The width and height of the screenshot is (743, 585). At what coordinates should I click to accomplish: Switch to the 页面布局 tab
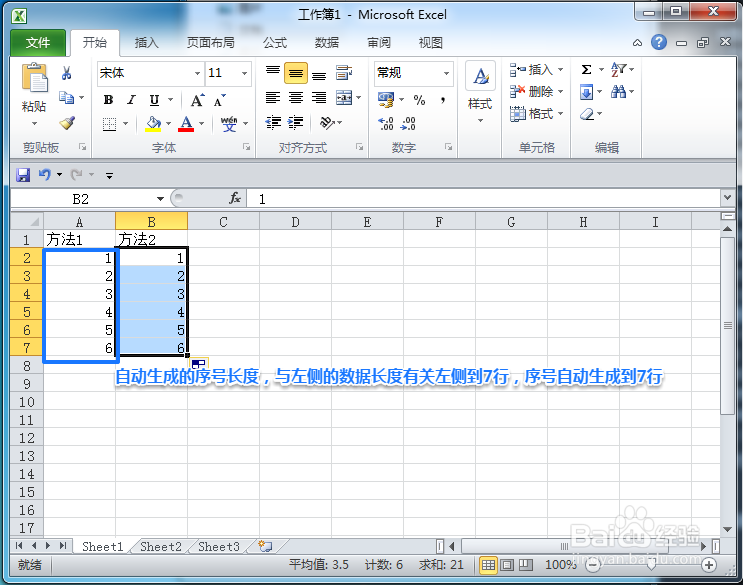[x=210, y=43]
